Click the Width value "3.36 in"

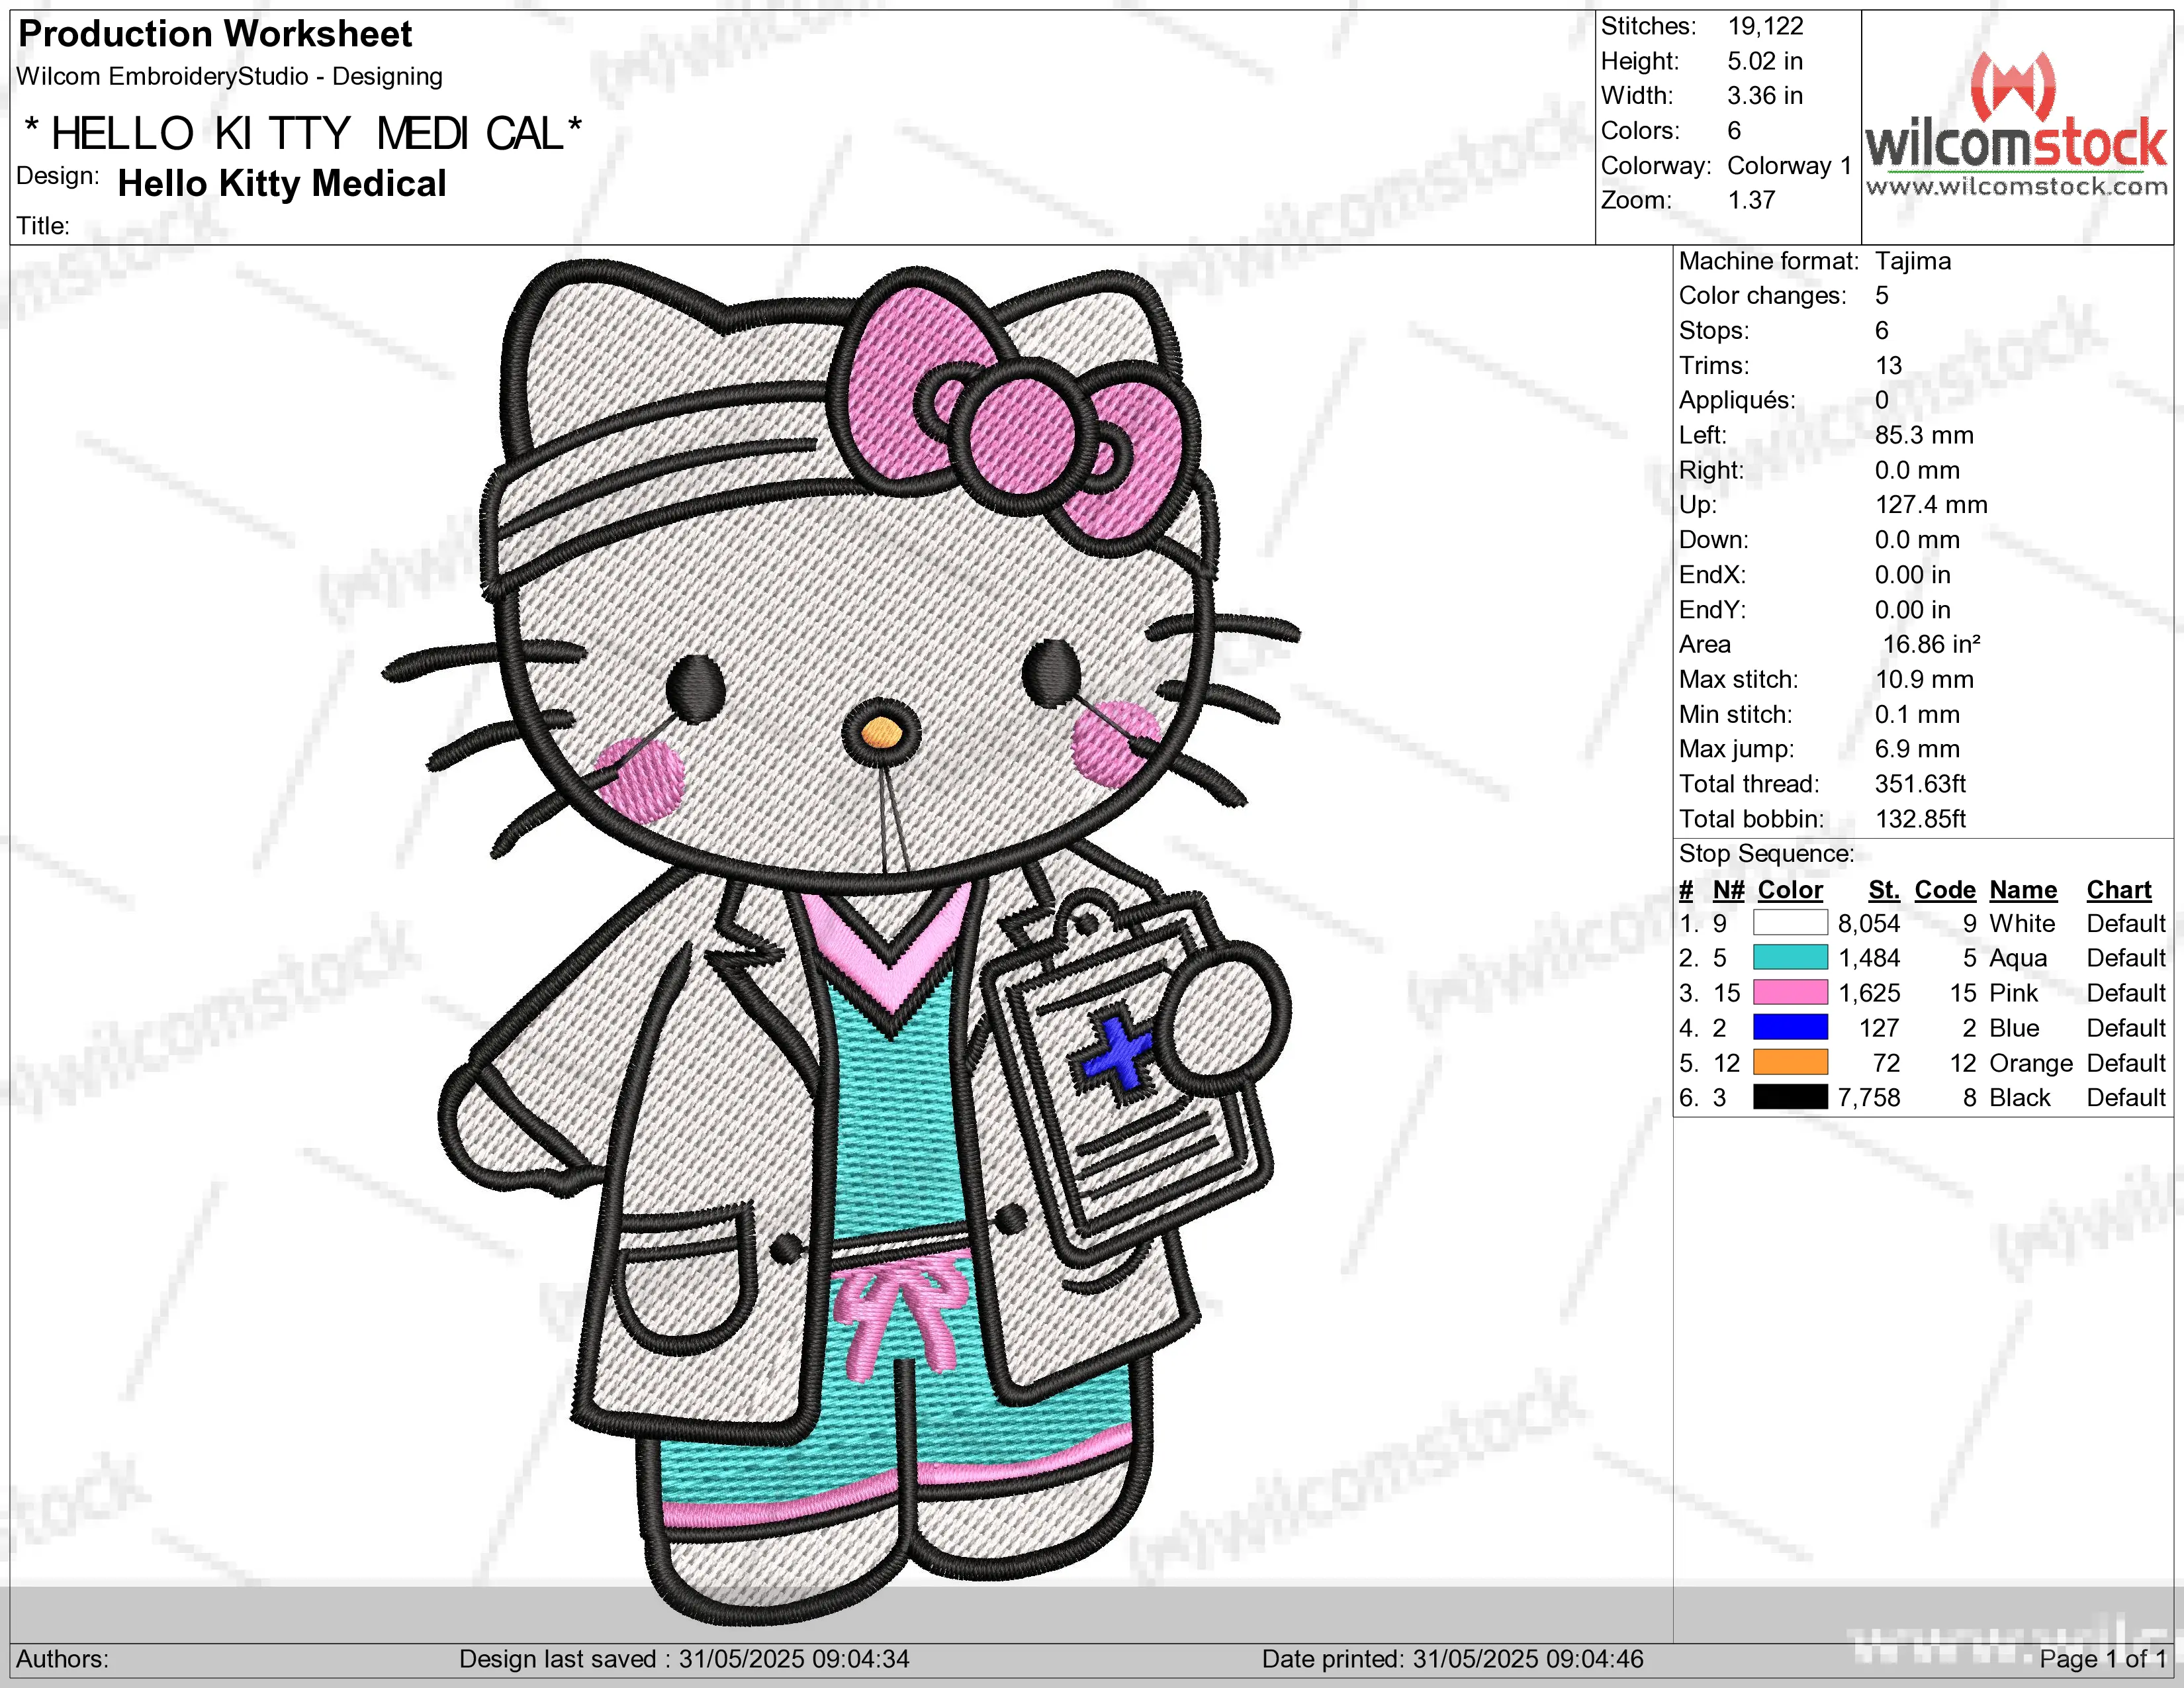pos(1765,96)
